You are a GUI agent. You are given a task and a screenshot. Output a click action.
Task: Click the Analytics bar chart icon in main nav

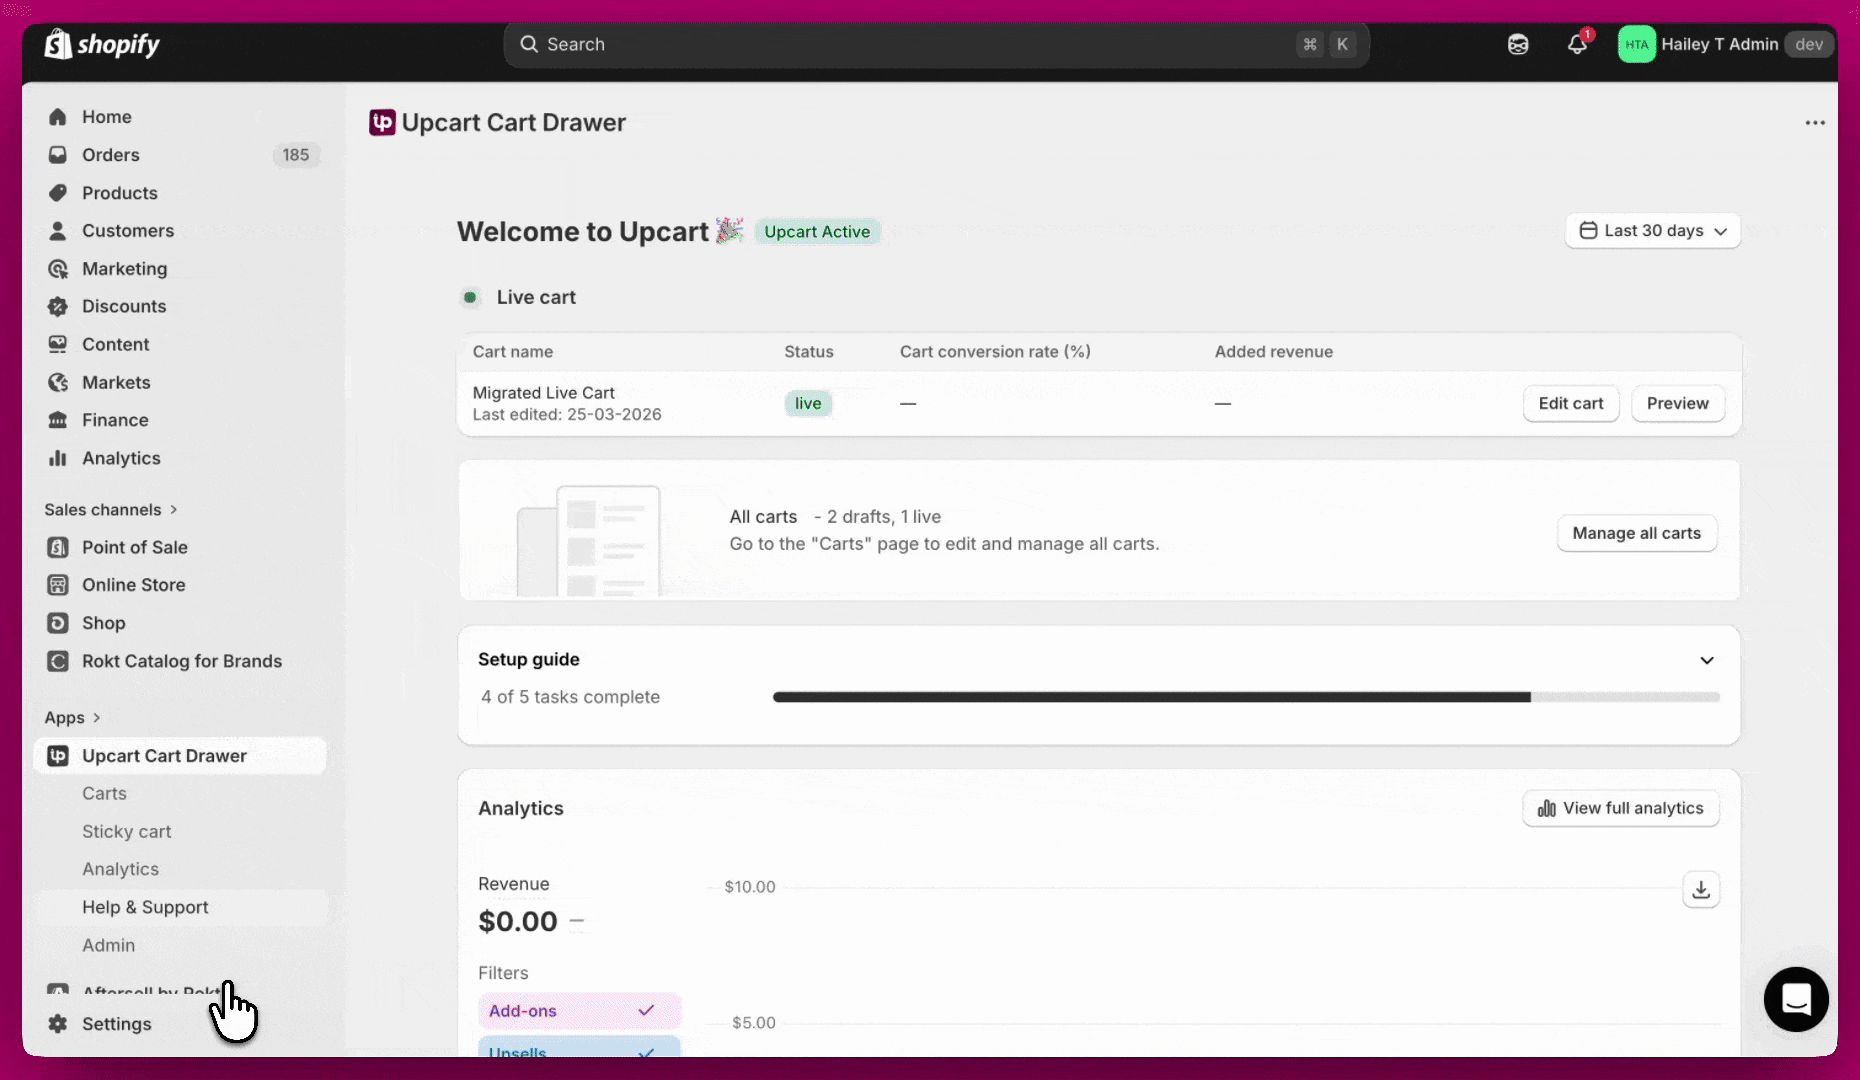click(58, 458)
